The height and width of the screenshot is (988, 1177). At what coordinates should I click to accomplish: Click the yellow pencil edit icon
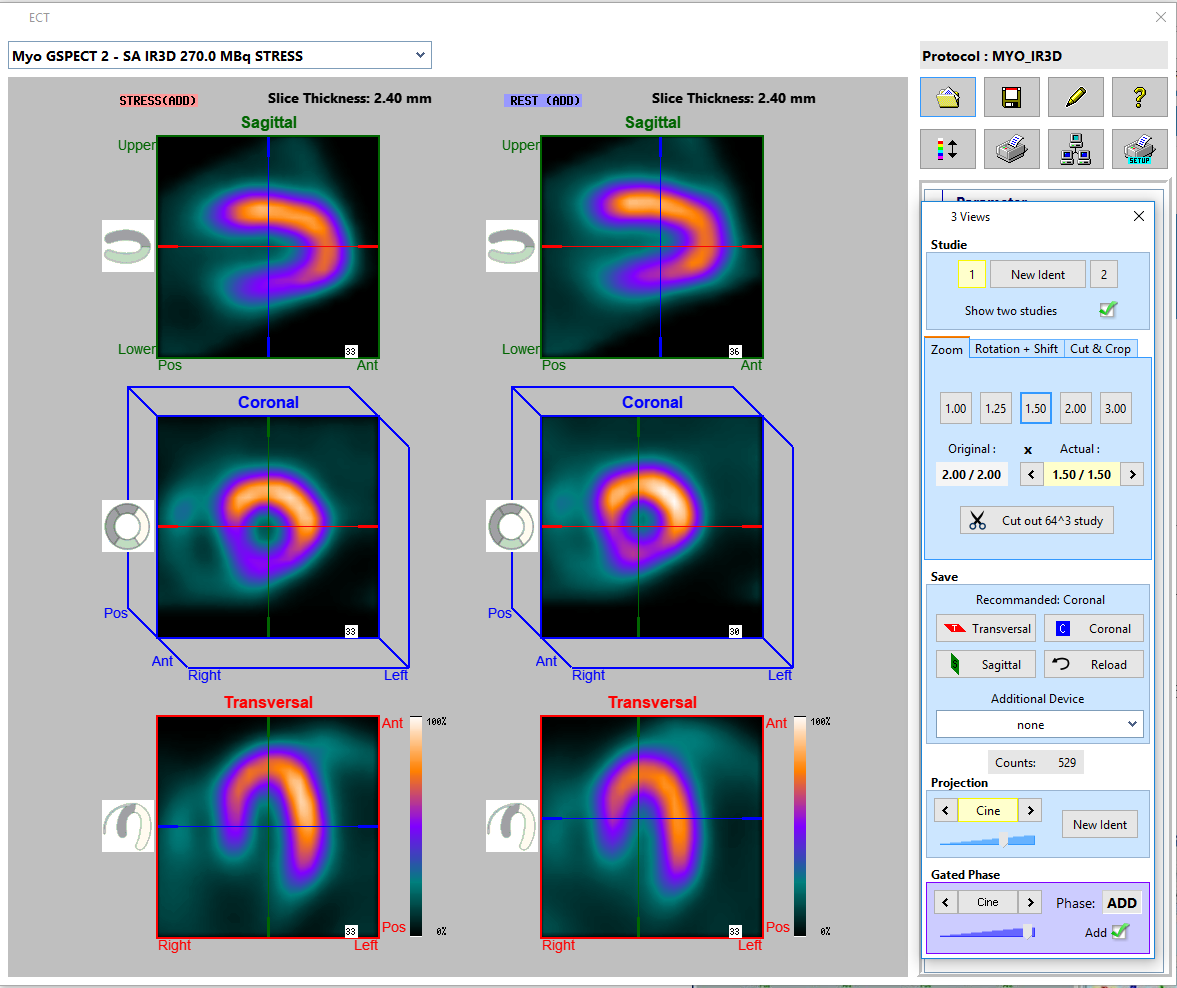1075,97
